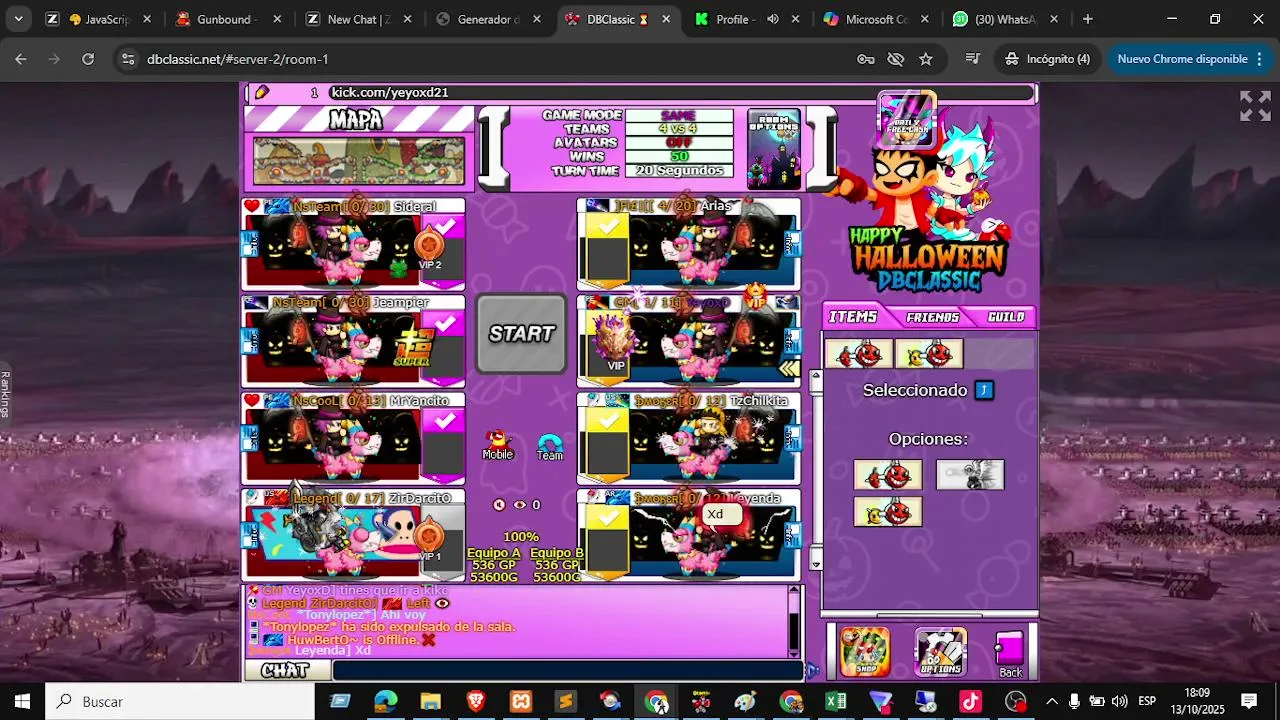Click the VIP 2 badge on Sideral's slot
This screenshot has width=1280, height=720.
[429, 248]
